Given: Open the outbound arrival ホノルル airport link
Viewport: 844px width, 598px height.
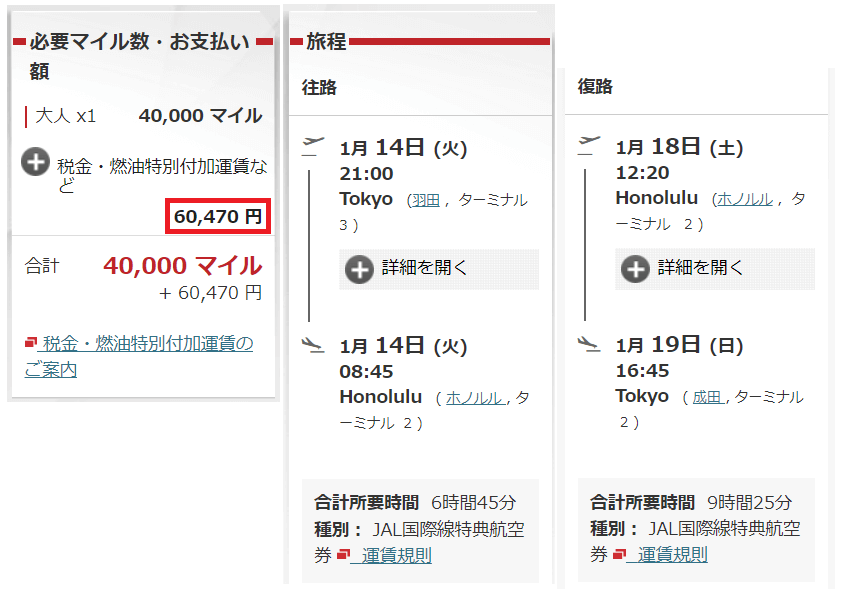Looking at the screenshot, I should [x=475, y=398].
